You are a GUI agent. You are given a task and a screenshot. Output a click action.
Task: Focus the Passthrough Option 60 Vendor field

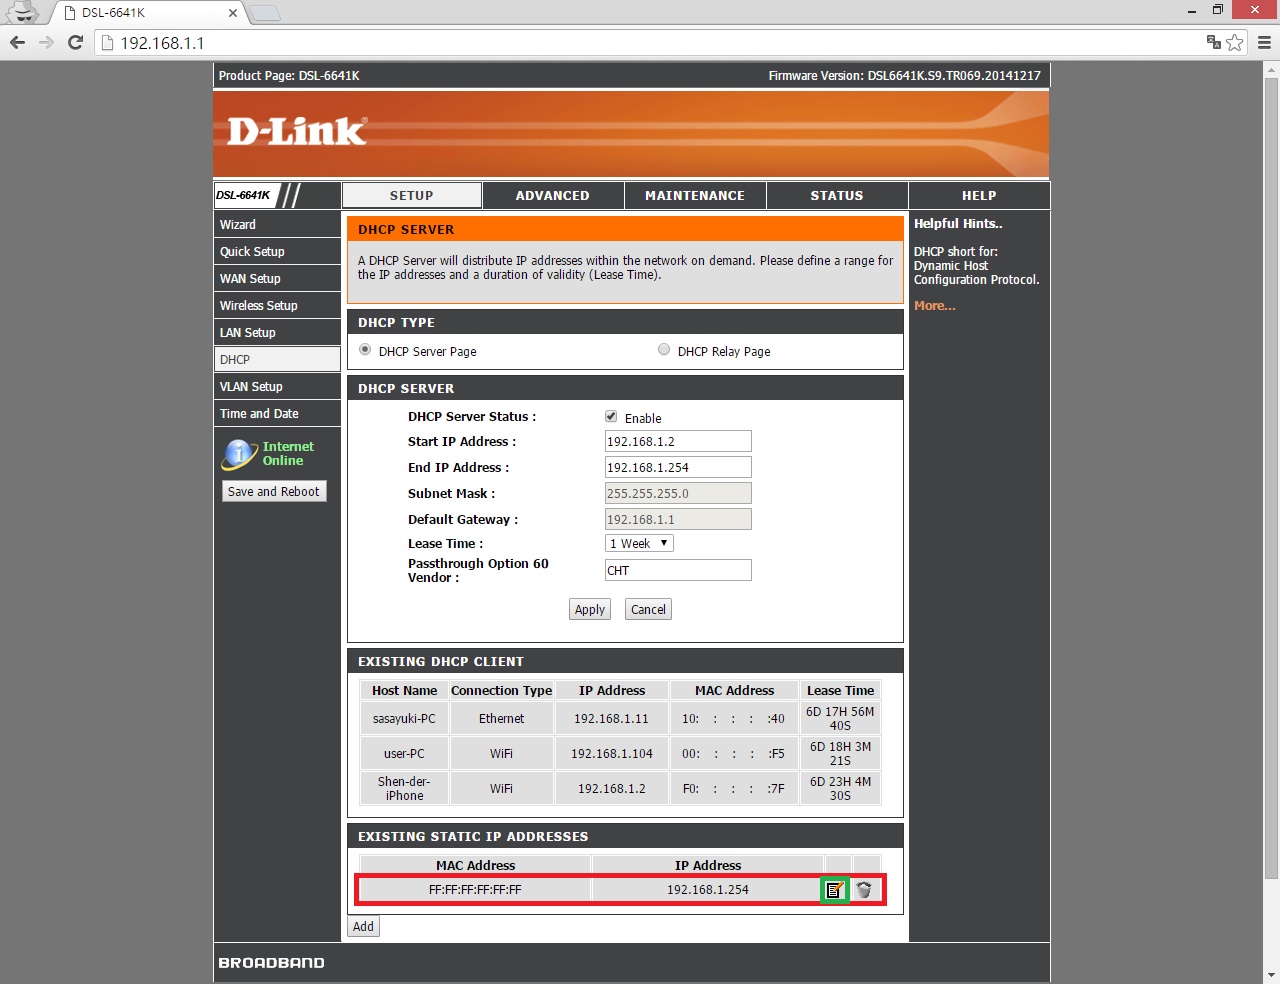pyautogui.click(x=678, y=570)
